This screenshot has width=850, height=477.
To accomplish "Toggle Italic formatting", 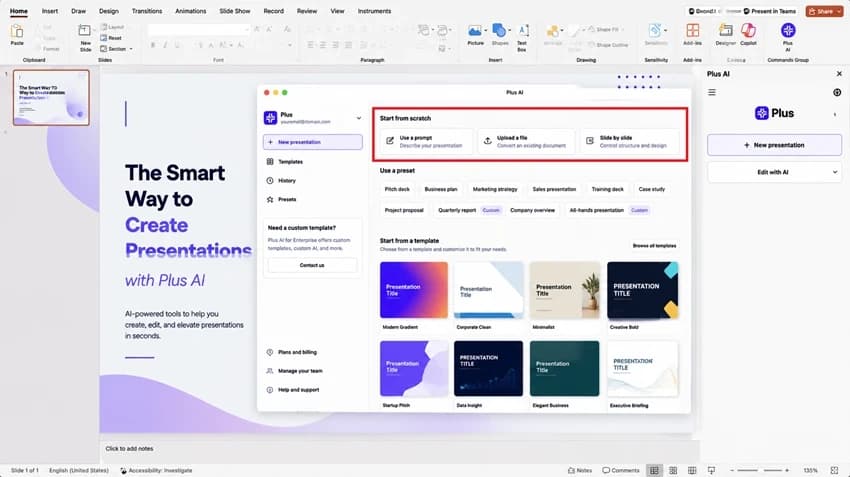I will coord(165,45).
